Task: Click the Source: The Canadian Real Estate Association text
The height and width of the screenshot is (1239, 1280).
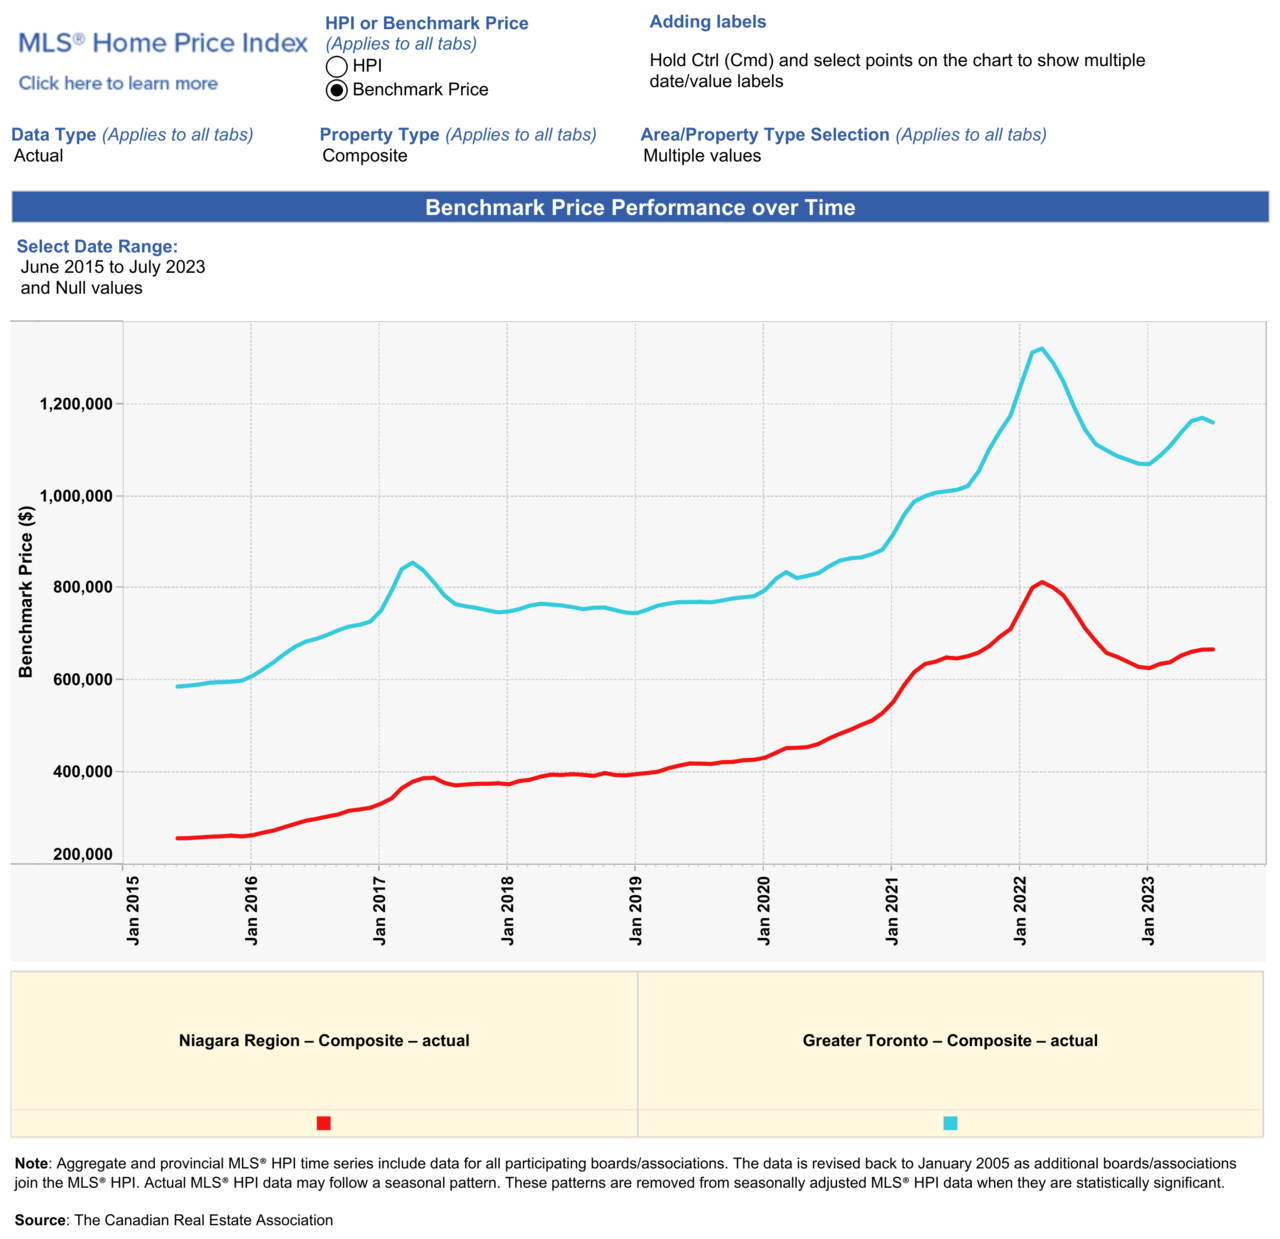Action: tap(174, 1220)
